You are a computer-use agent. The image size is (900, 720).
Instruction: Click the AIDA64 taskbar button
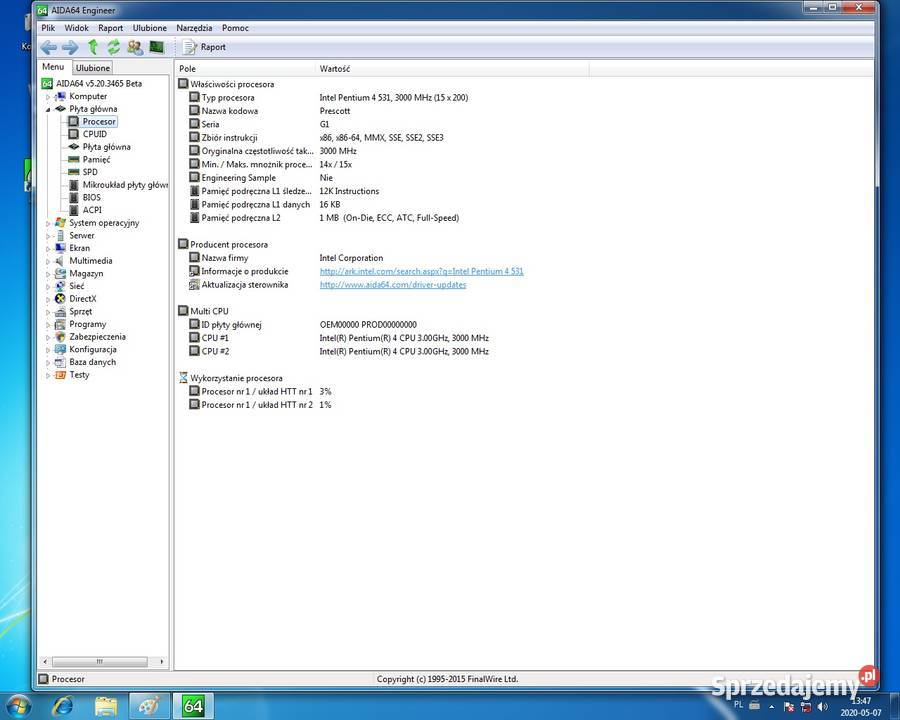click(x=193, y=706)
